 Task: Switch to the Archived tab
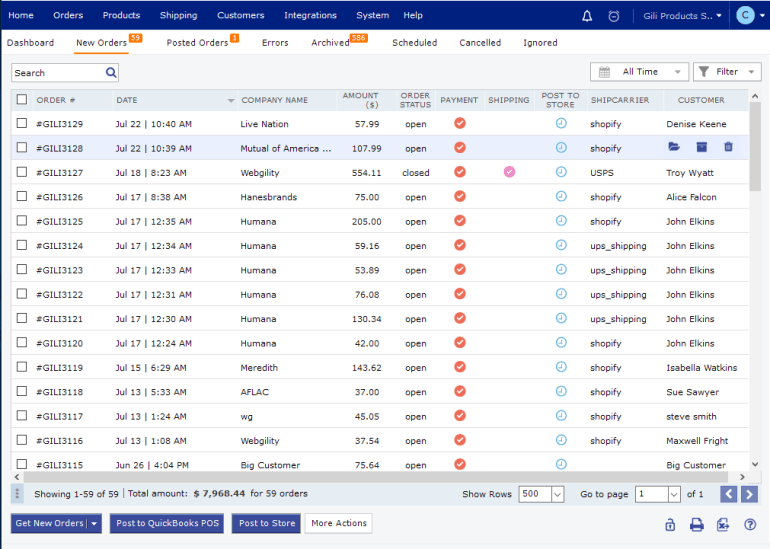click(x=330, y=43)
